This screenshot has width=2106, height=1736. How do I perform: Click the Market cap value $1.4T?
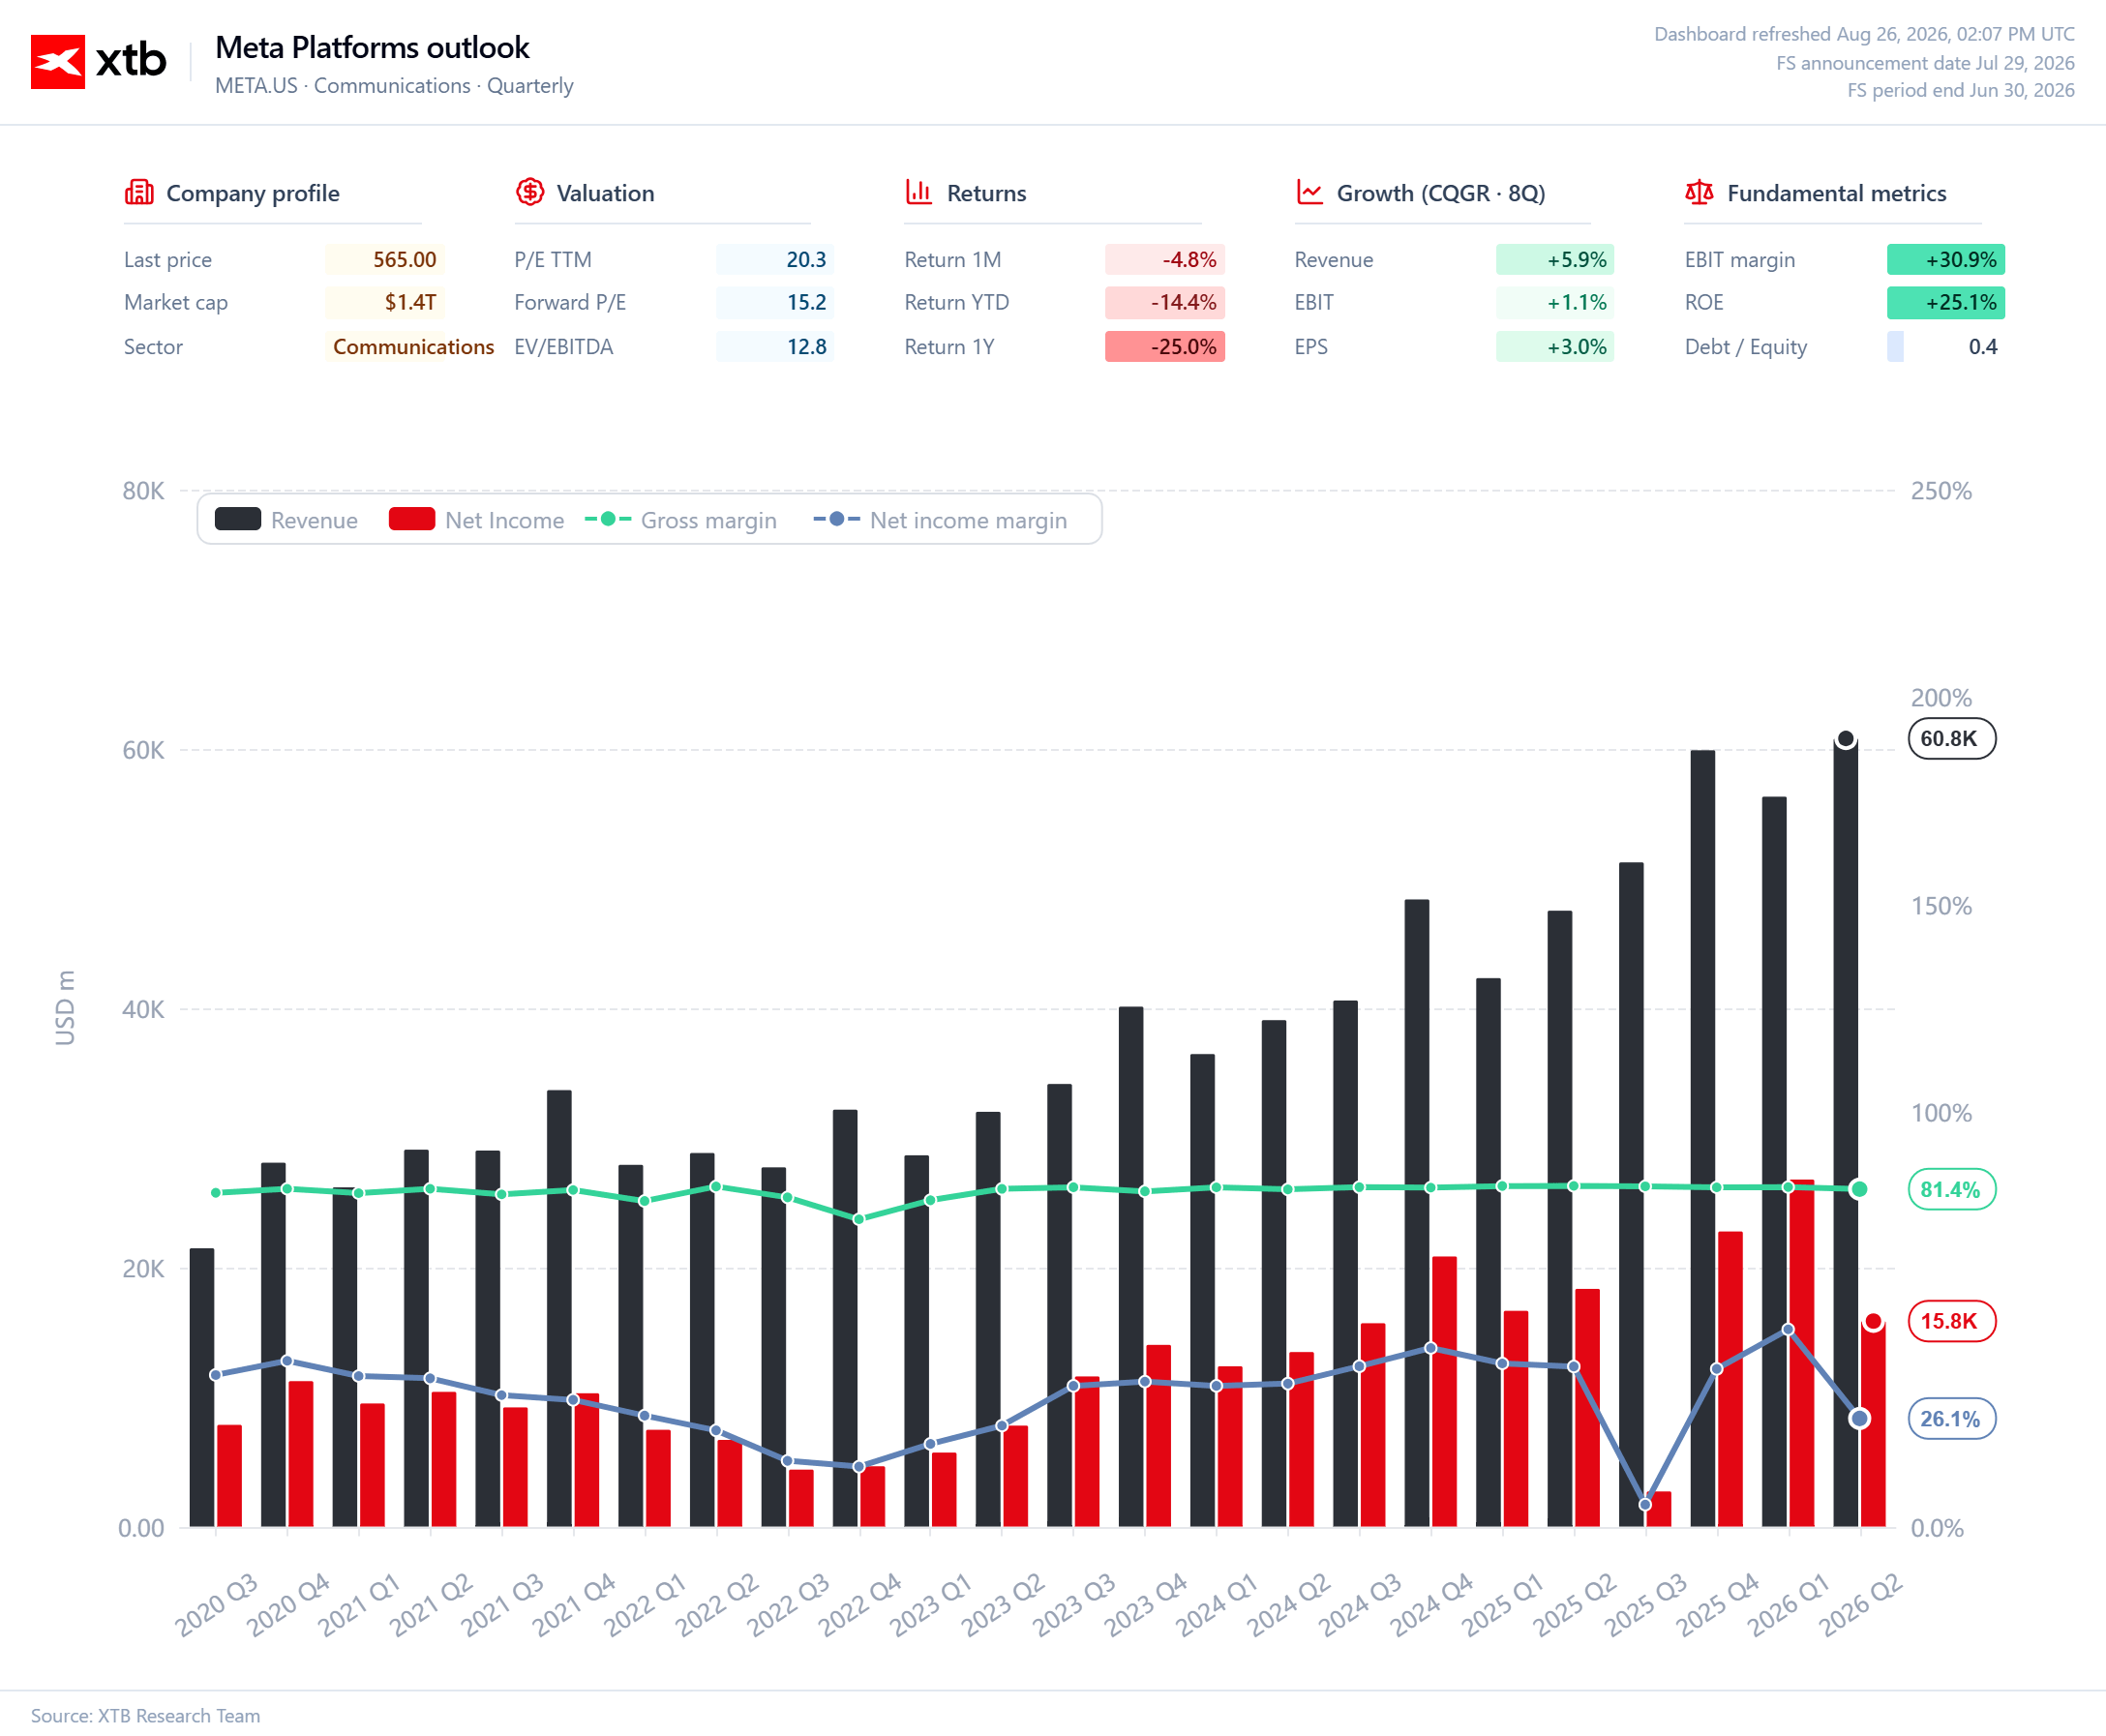[385, 302]
